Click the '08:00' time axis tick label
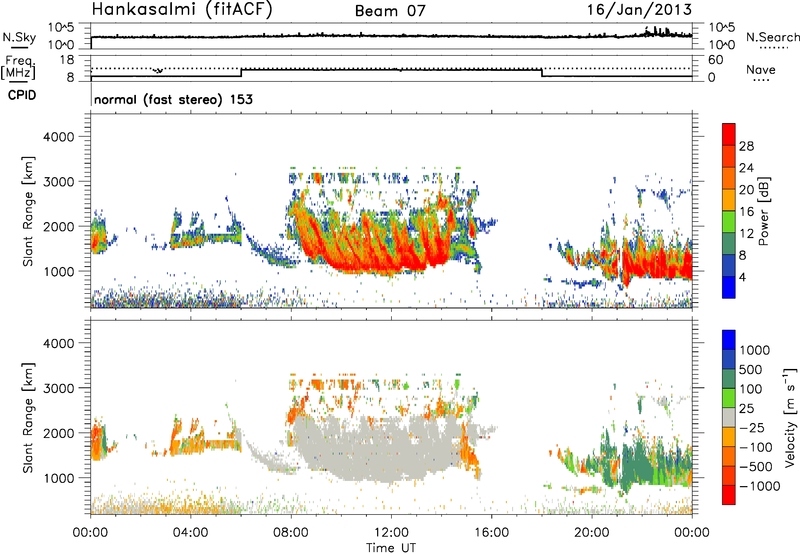The width and height of the screenshot is (800, 554). (291, 533)
